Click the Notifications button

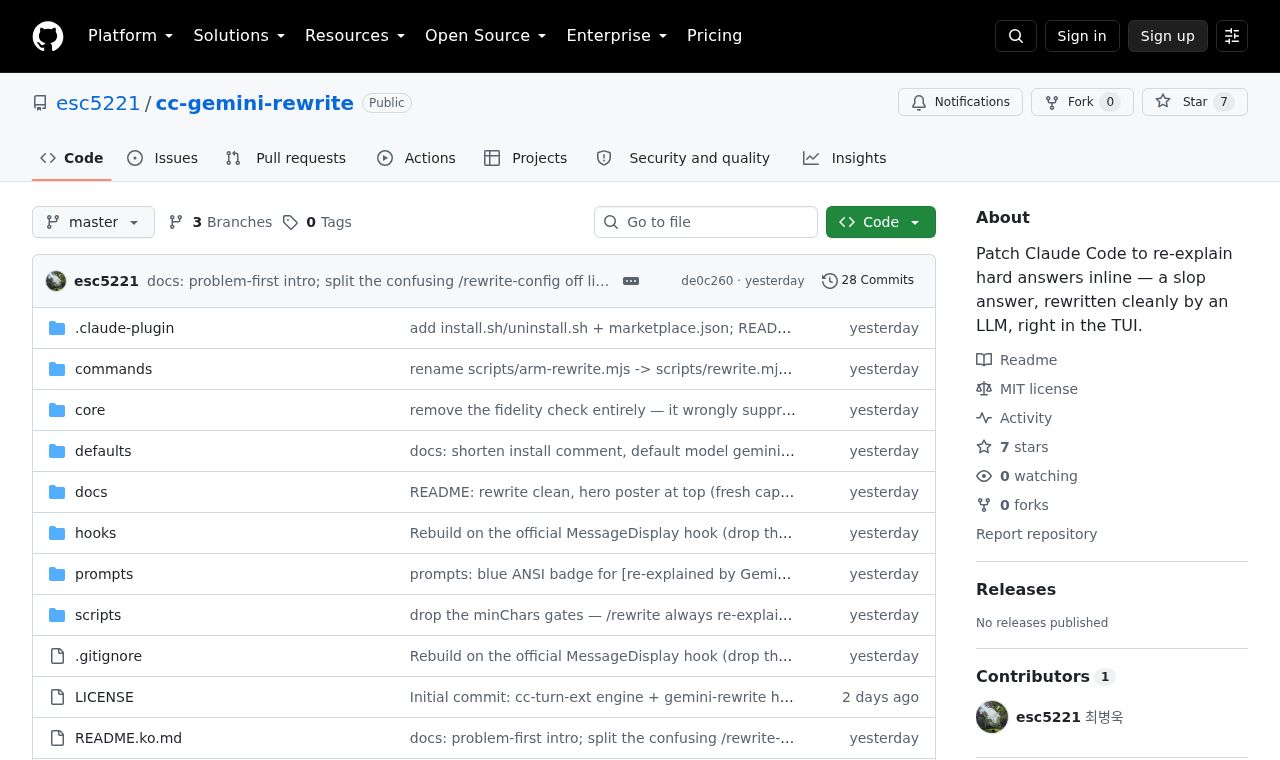[960, 102]
